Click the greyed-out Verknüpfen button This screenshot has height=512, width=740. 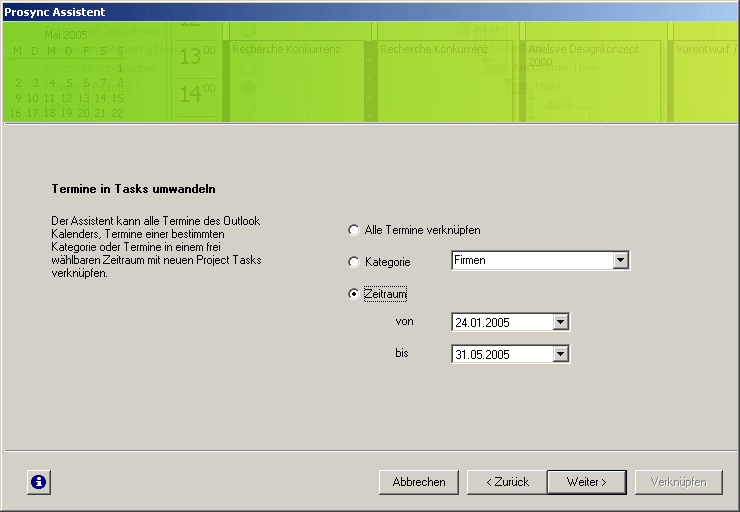point(678,482)
